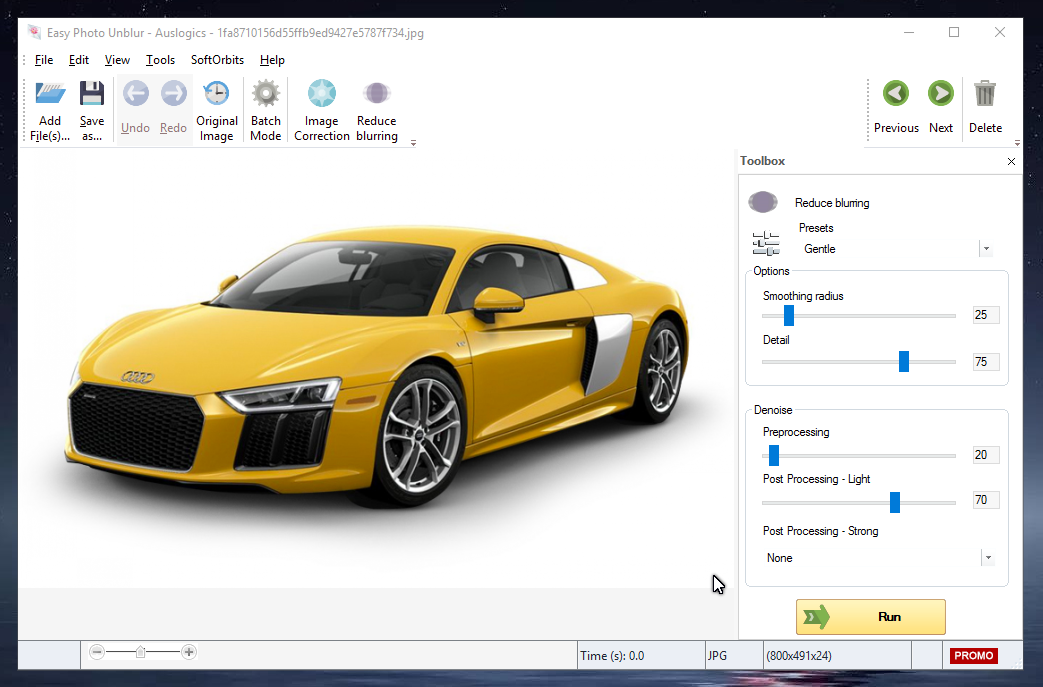The width and height of the screenshot is (1043, 687).
Task: Open the SoftOrbits menu
Action: 218,60
